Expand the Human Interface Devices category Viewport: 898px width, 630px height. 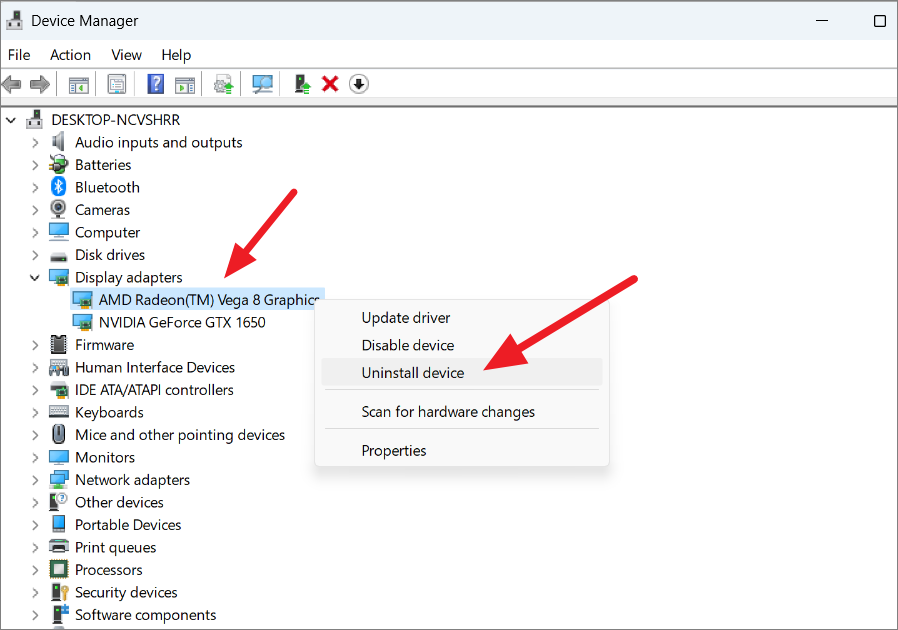pos(35,368)
